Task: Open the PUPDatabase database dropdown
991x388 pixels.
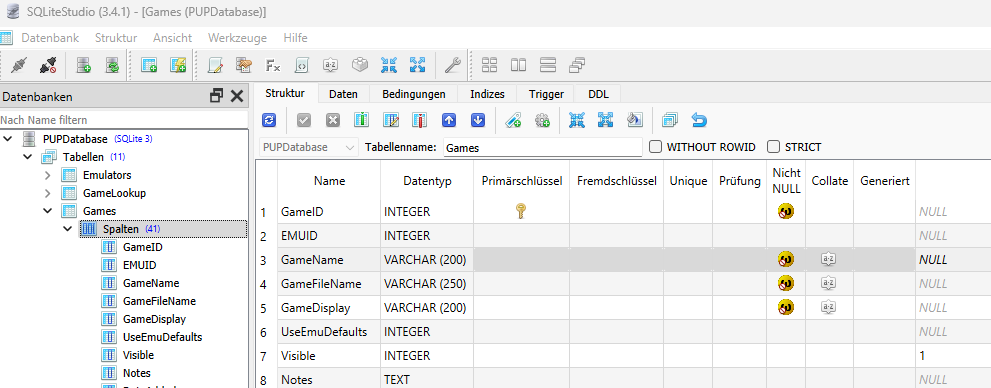Action: click(x=309, y=147)
